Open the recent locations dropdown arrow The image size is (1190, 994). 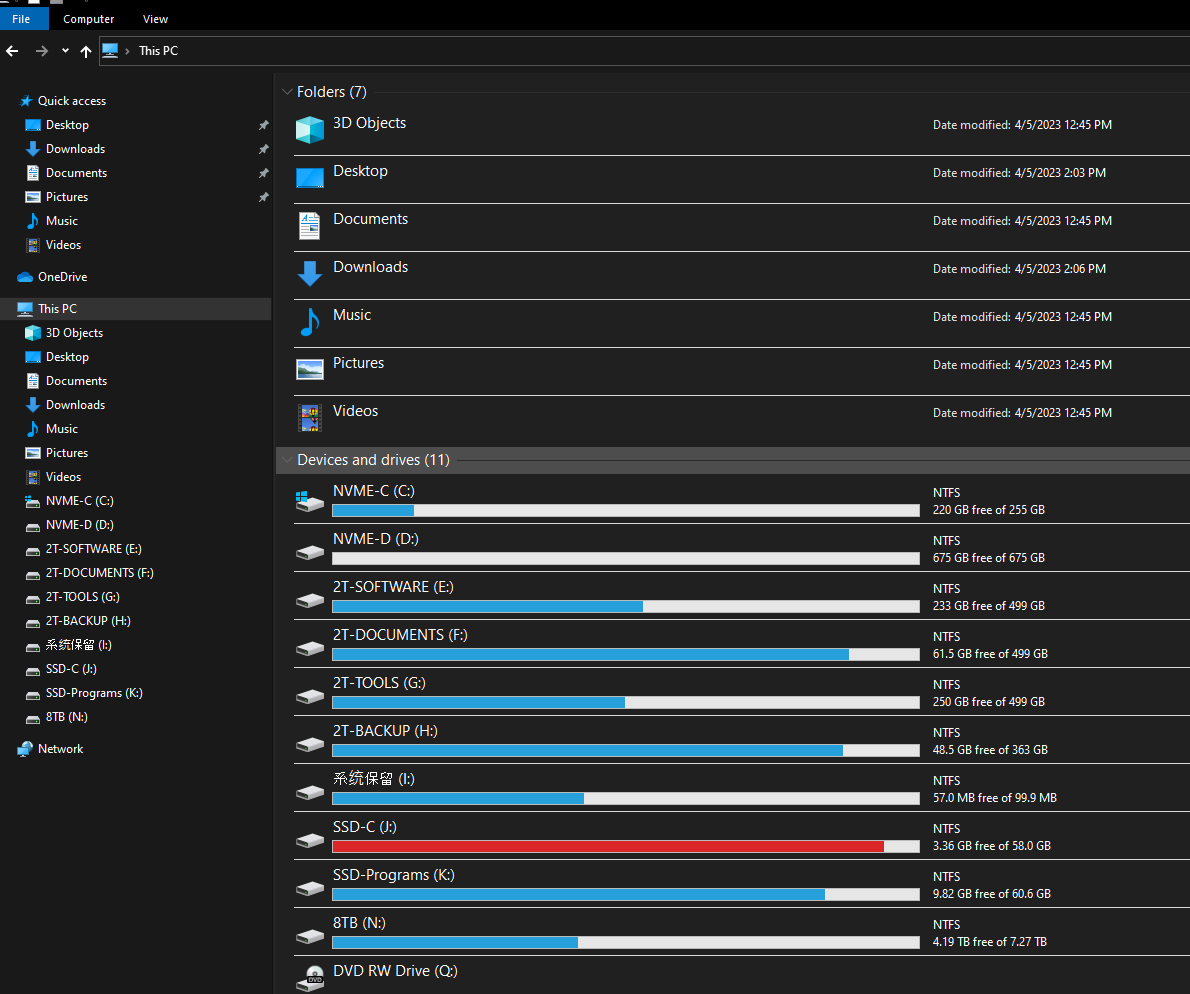[65, 51]
